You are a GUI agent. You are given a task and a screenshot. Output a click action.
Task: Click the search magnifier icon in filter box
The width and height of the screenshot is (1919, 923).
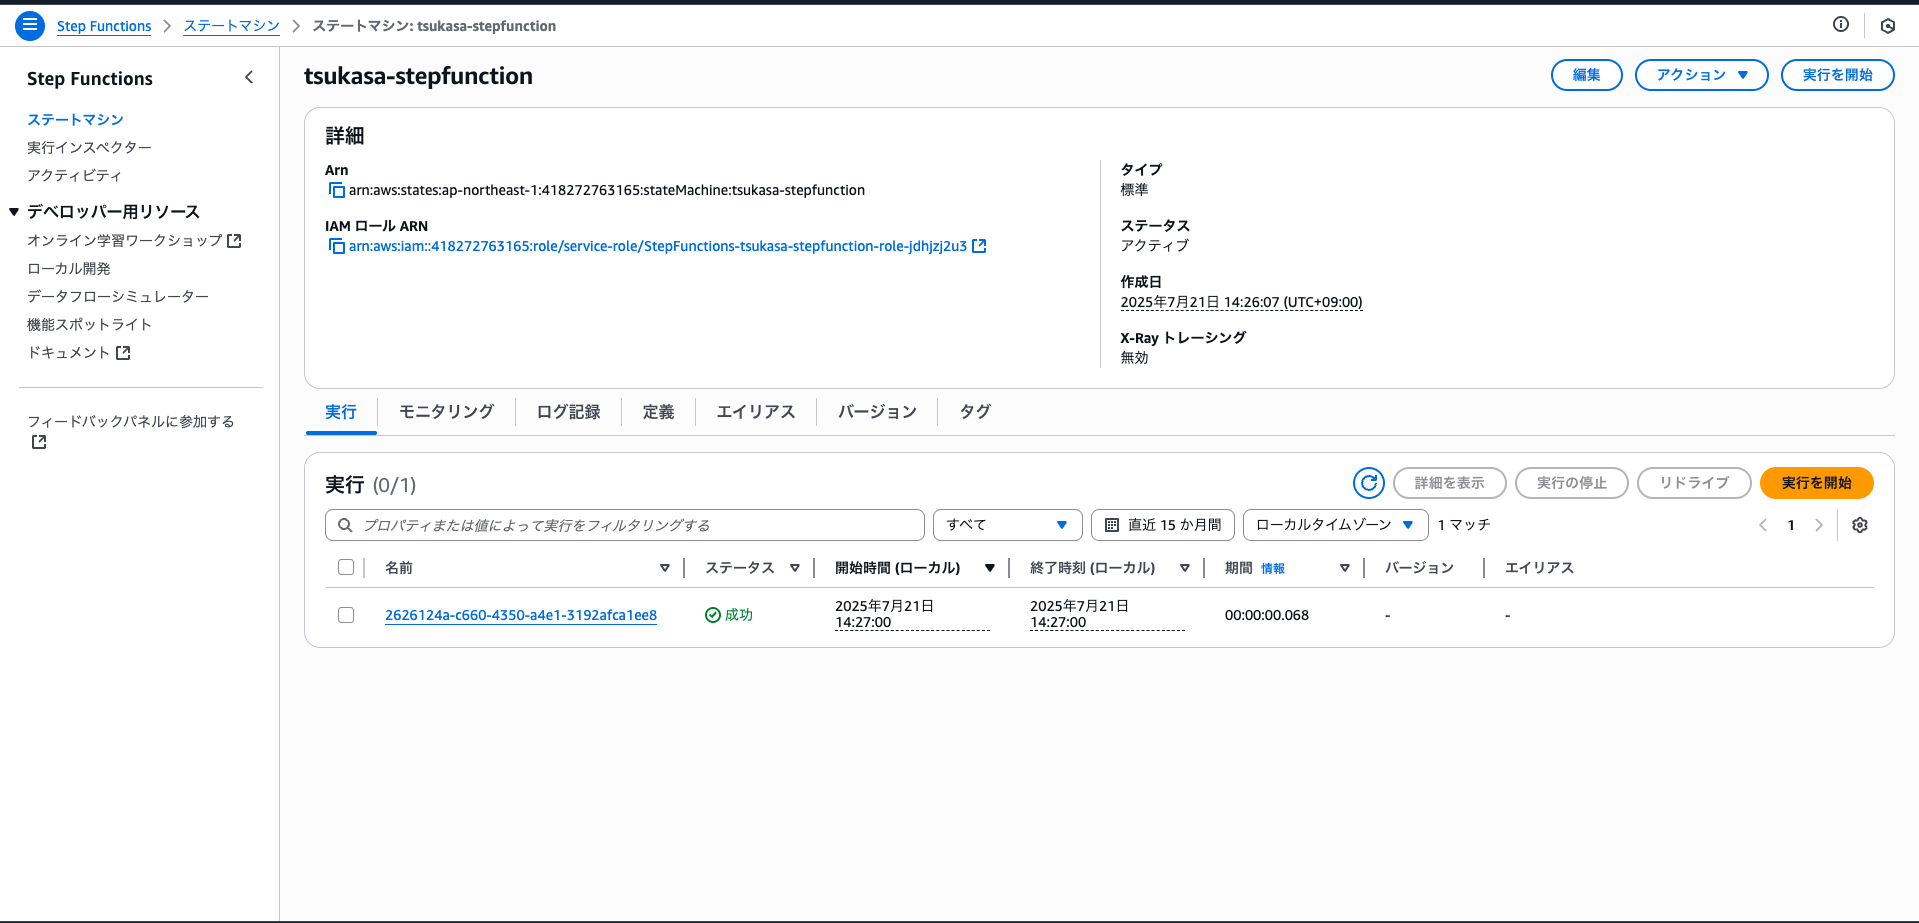point(345,525)
